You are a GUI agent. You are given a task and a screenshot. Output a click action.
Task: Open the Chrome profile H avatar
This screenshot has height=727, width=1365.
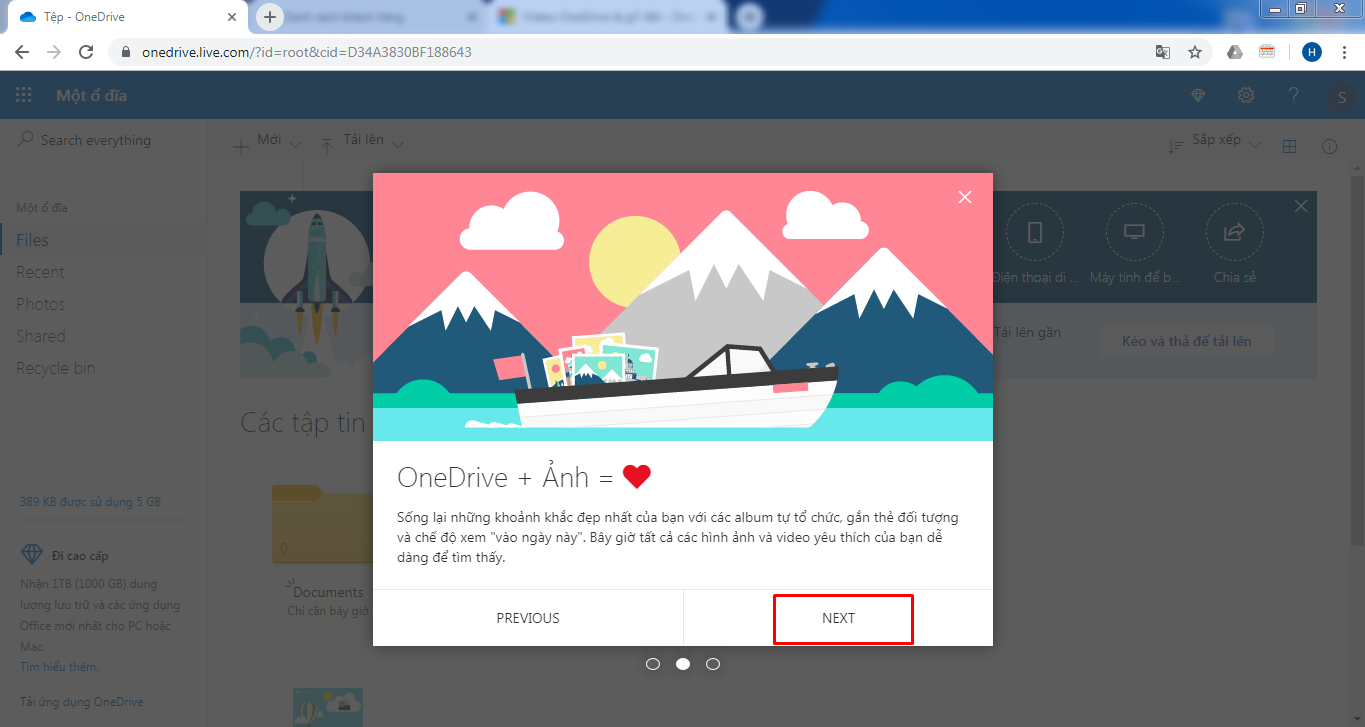[1312, 52]
